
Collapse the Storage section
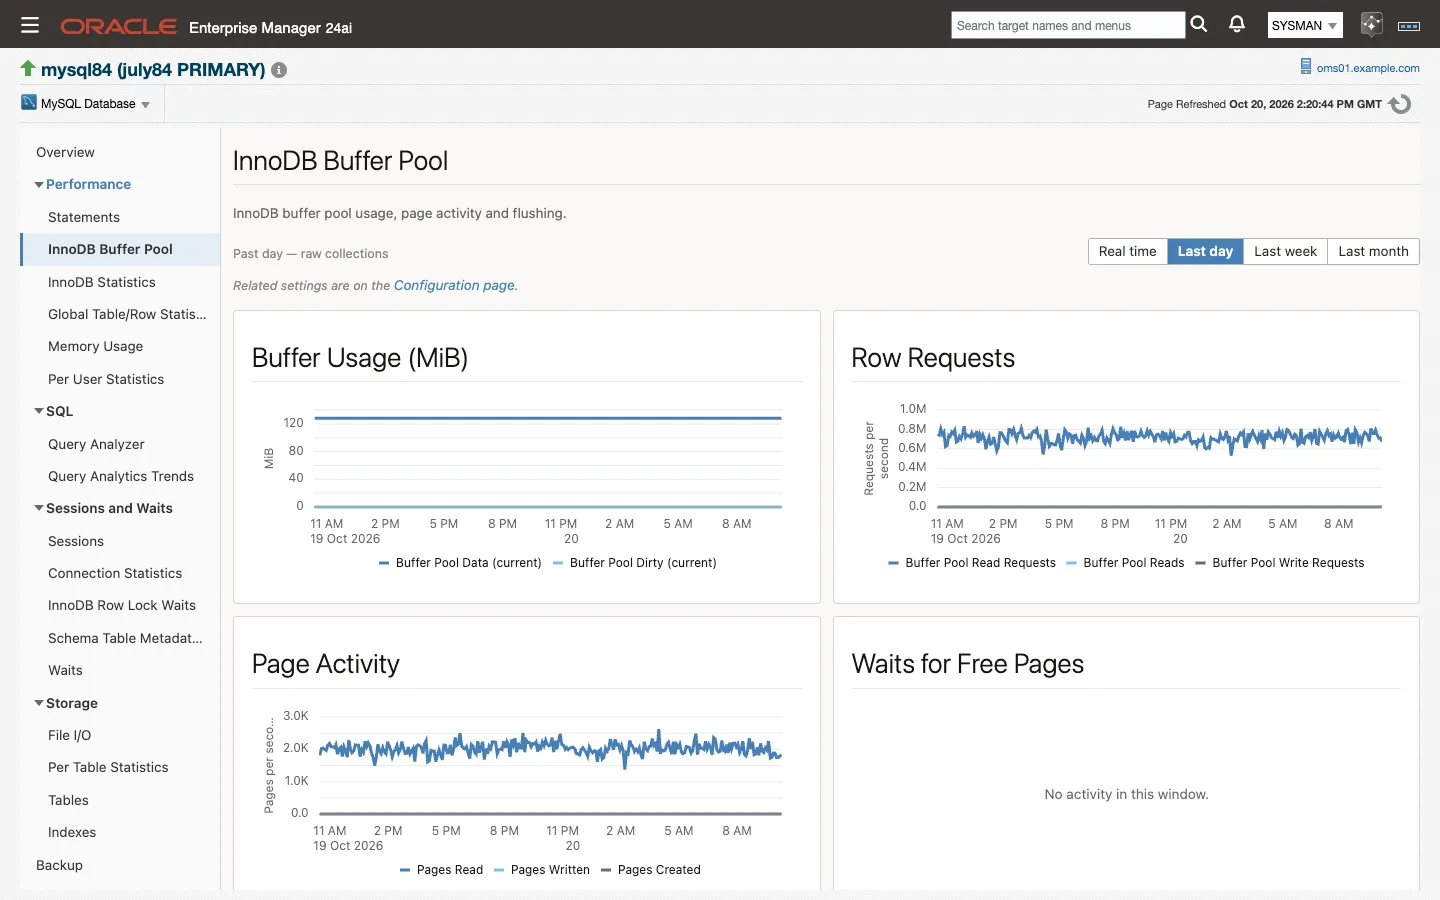click(39, 703)
